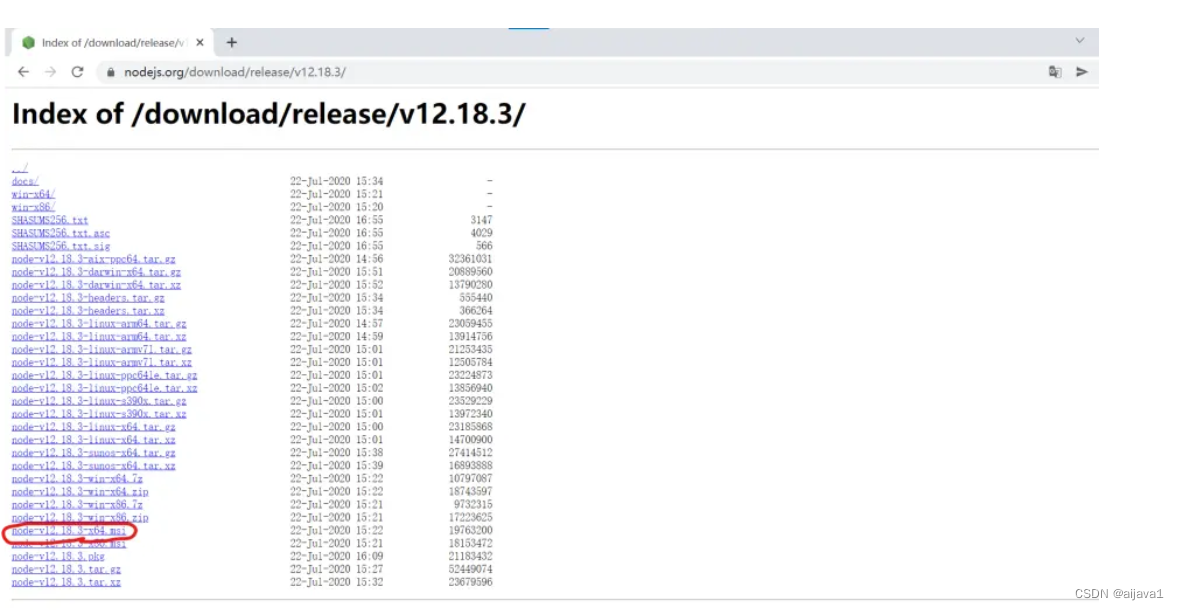Image resolution: width=1179 pixels, height=610 pixels.
Task: Click the browser forward arrow
Action: point(50,72)
